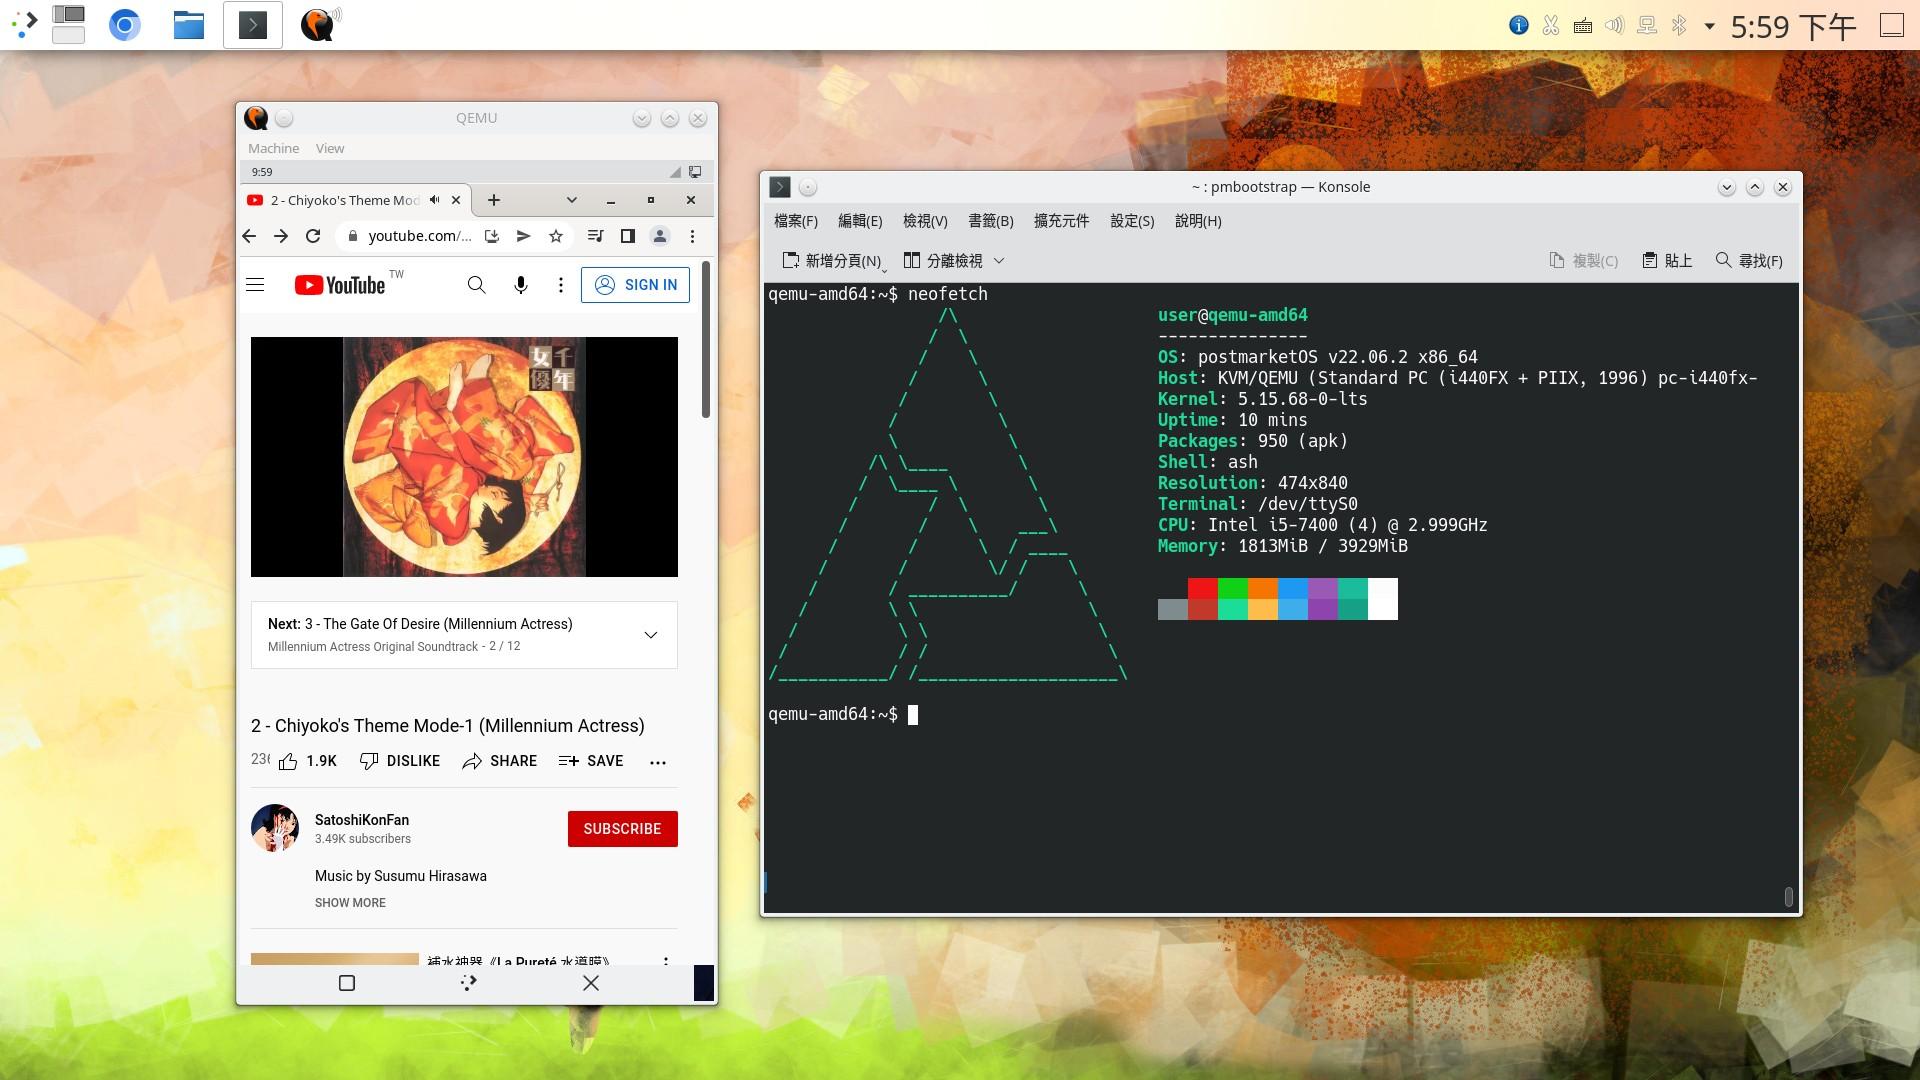Click SAVE to playlist
The width and height of the screenshot is (1920, 1080).
(591, 761)
